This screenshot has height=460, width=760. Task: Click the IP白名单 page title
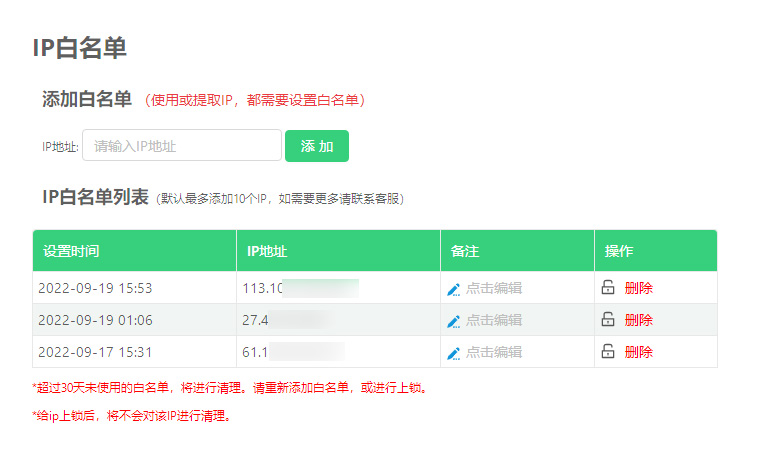(x=80, y=48)
